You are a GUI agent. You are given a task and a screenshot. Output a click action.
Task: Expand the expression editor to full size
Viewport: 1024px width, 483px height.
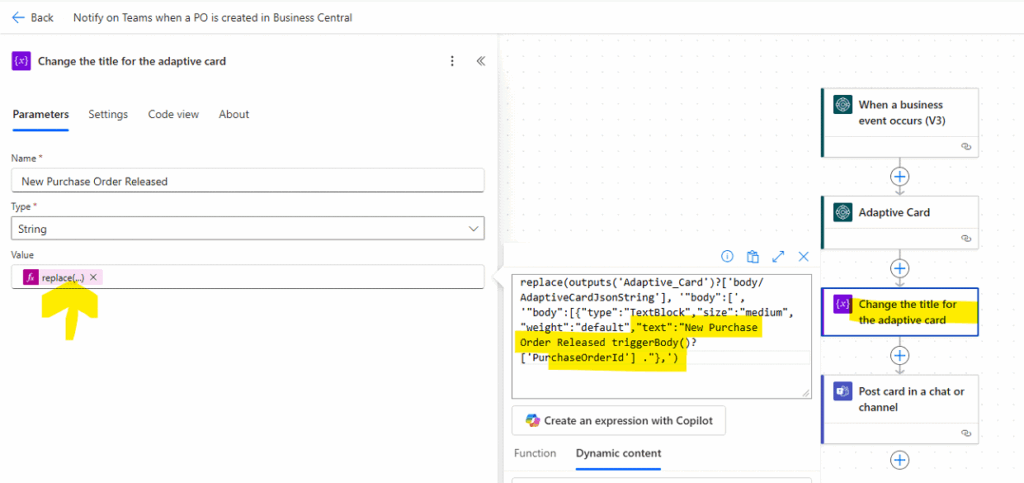[x=778, y=256]
